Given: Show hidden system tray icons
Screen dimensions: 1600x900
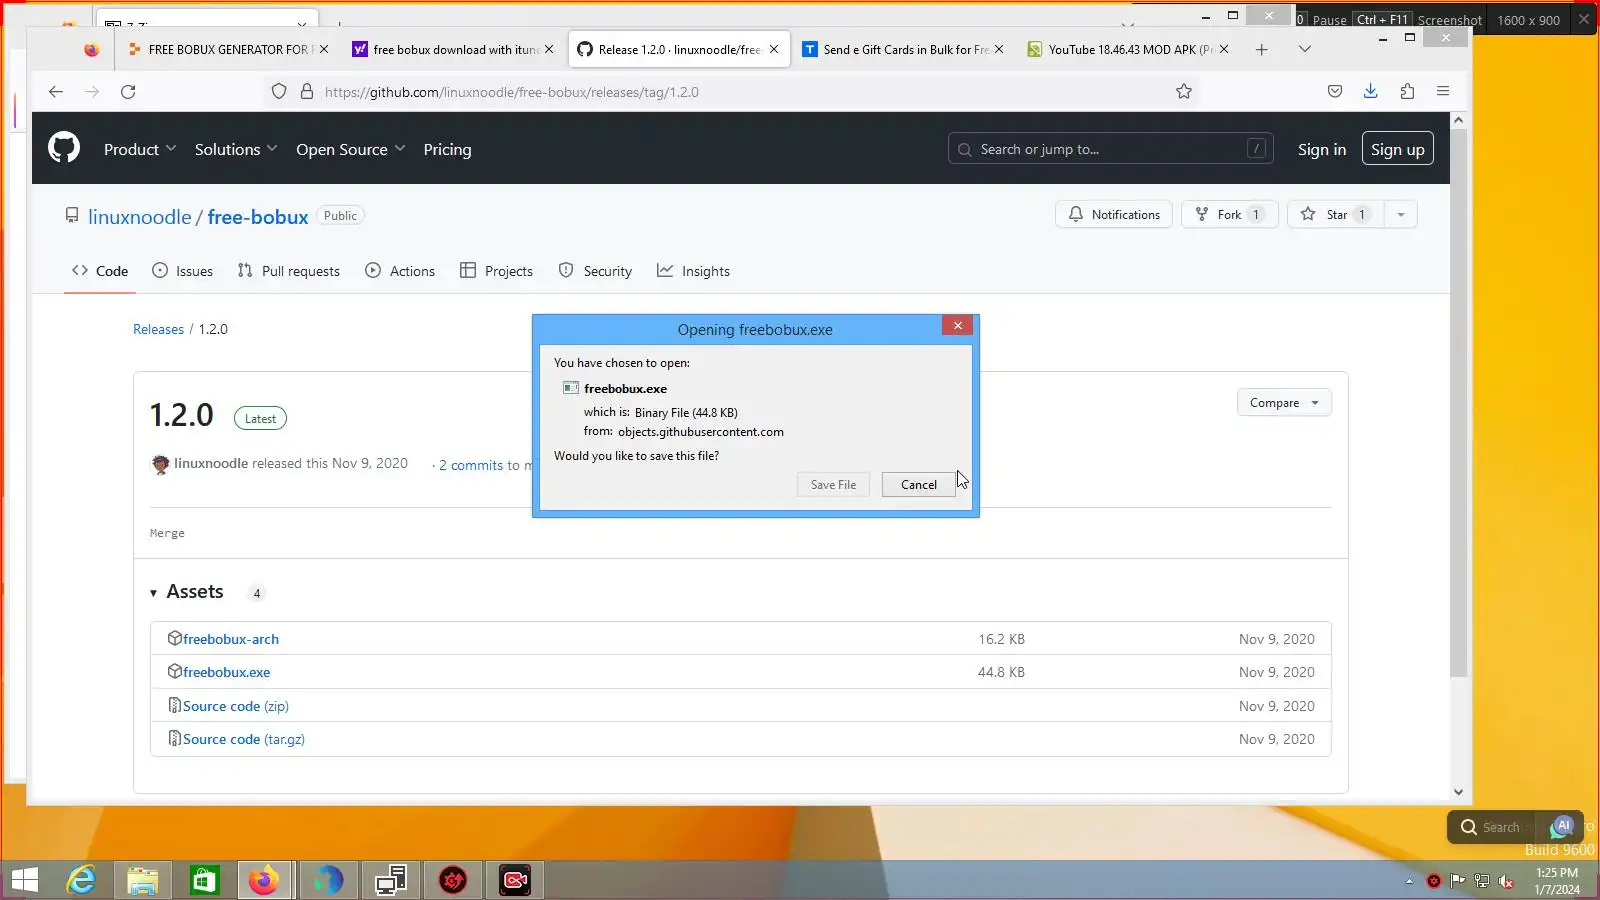Looking at the screenshot, I should [x=1409, y=881].
